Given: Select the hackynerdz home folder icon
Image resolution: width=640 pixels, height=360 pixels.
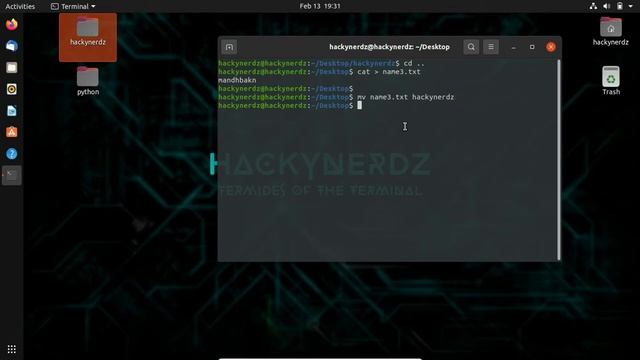Looking at the screenshot, I should click(611, 32).
